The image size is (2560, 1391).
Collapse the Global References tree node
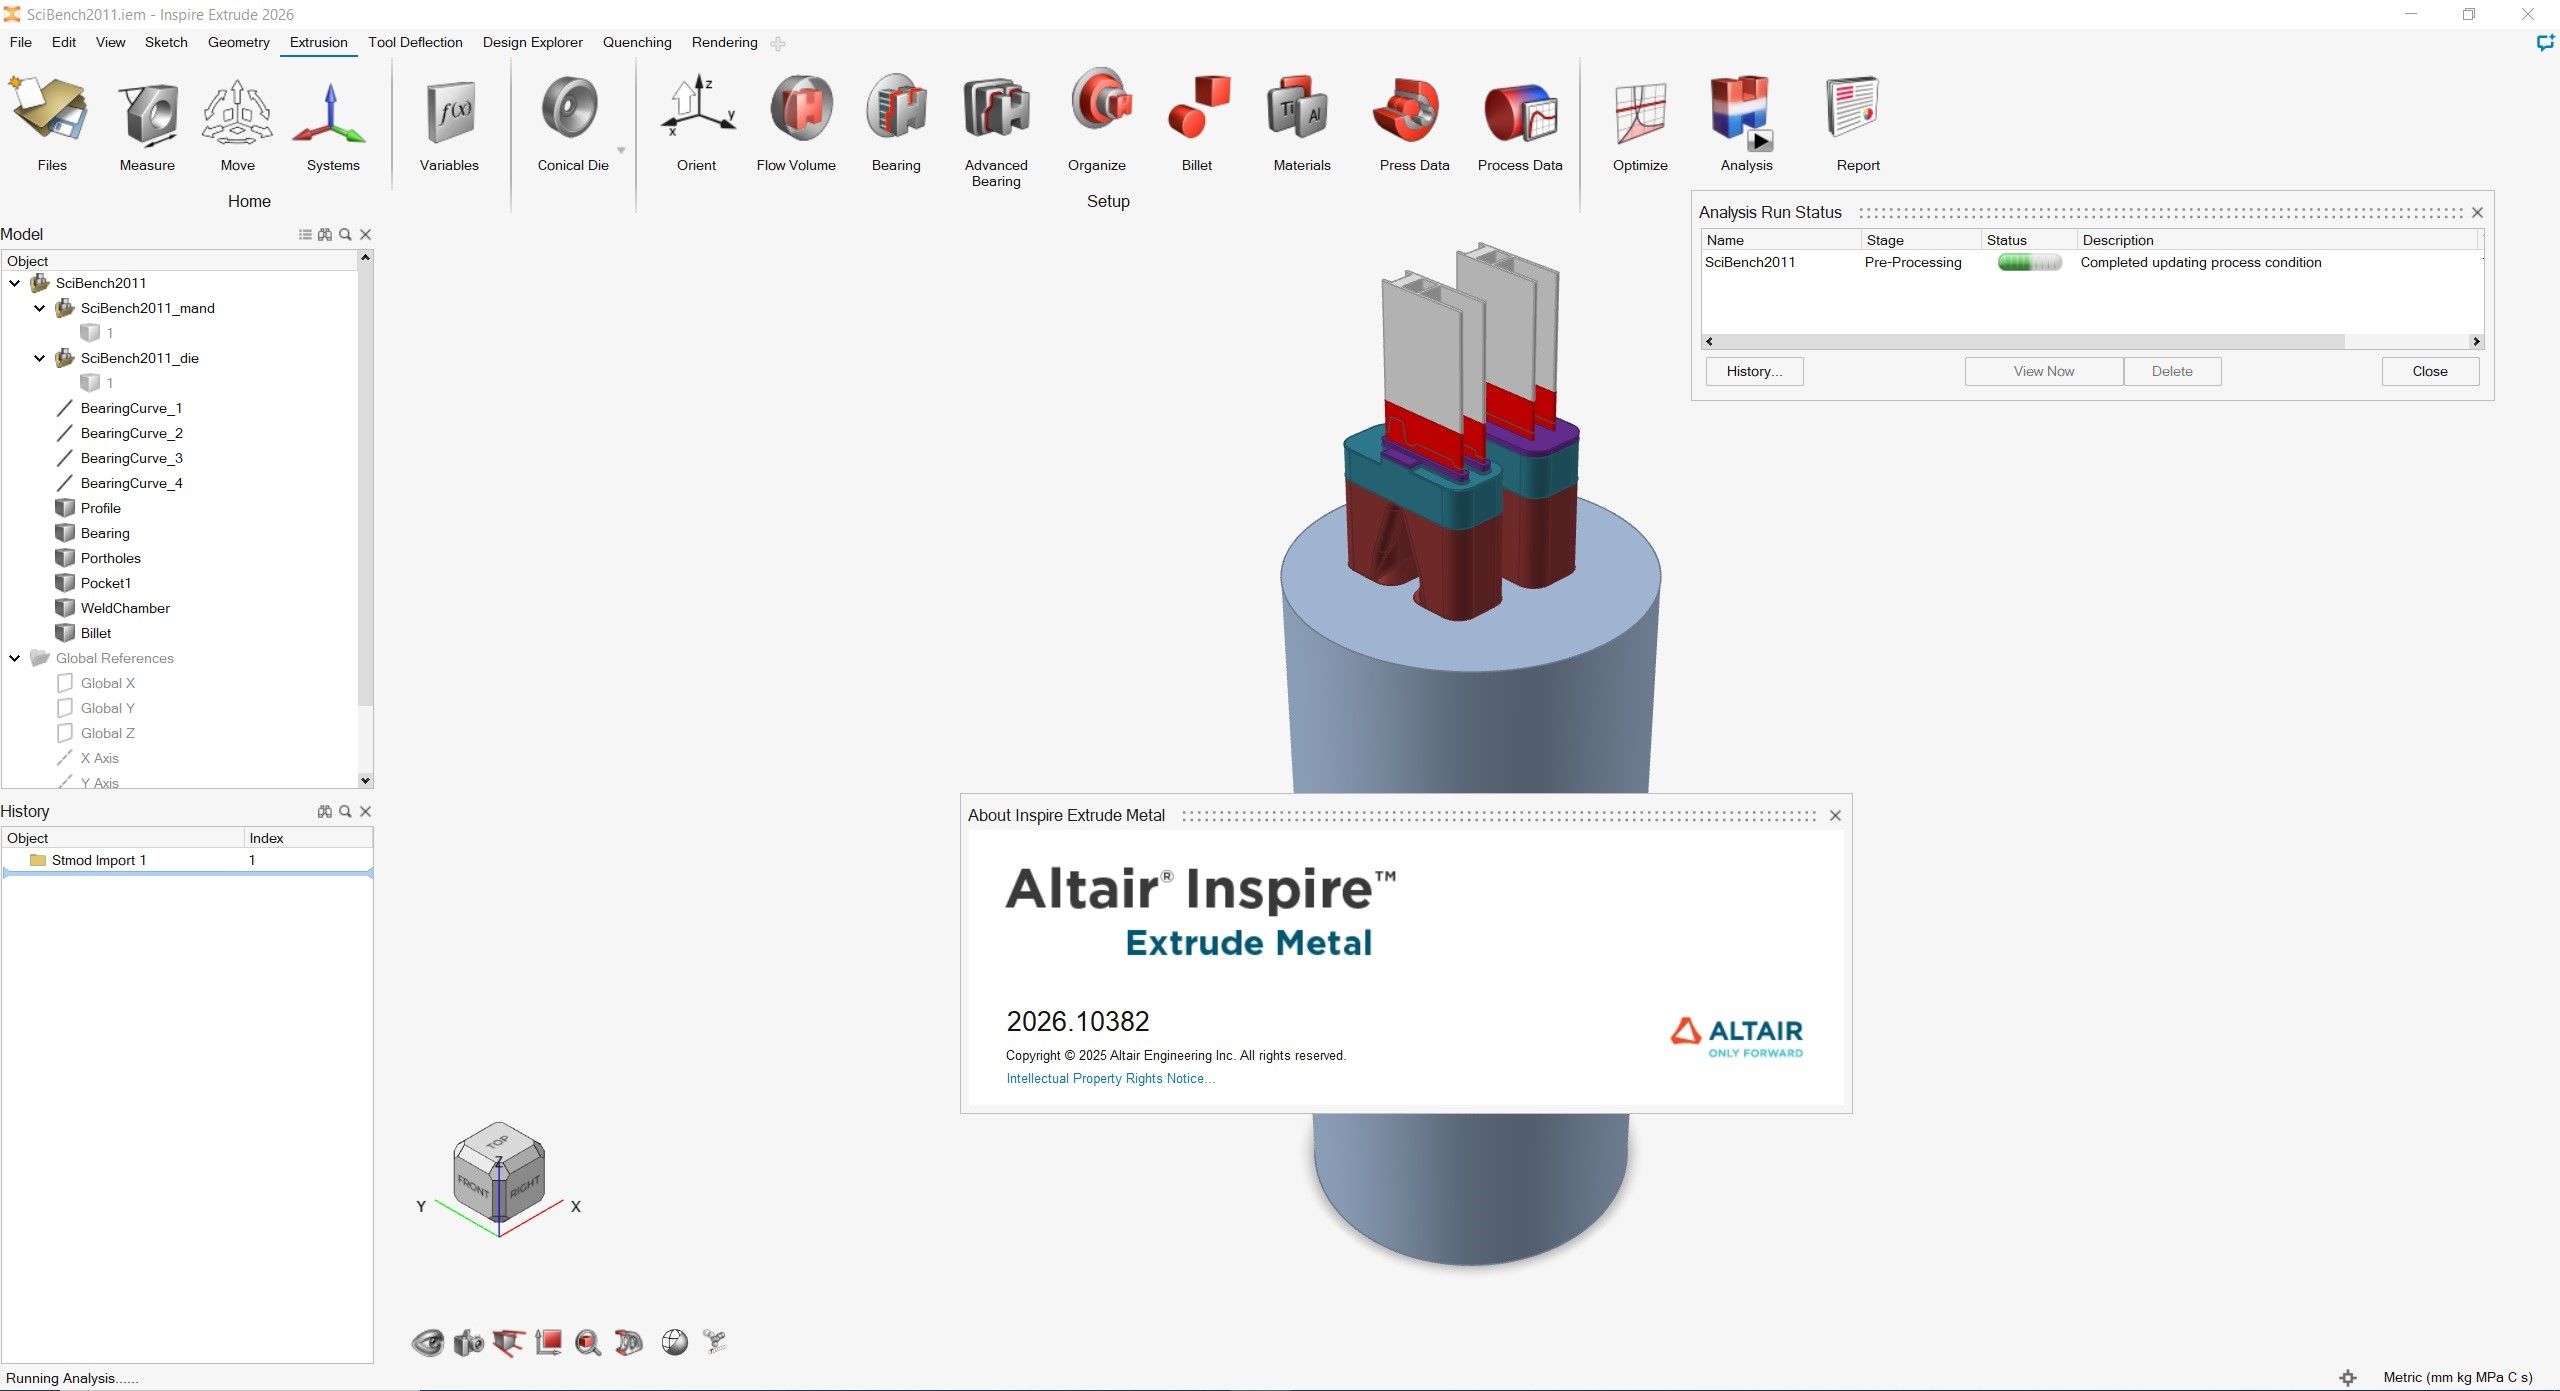(x=14, y=658)
